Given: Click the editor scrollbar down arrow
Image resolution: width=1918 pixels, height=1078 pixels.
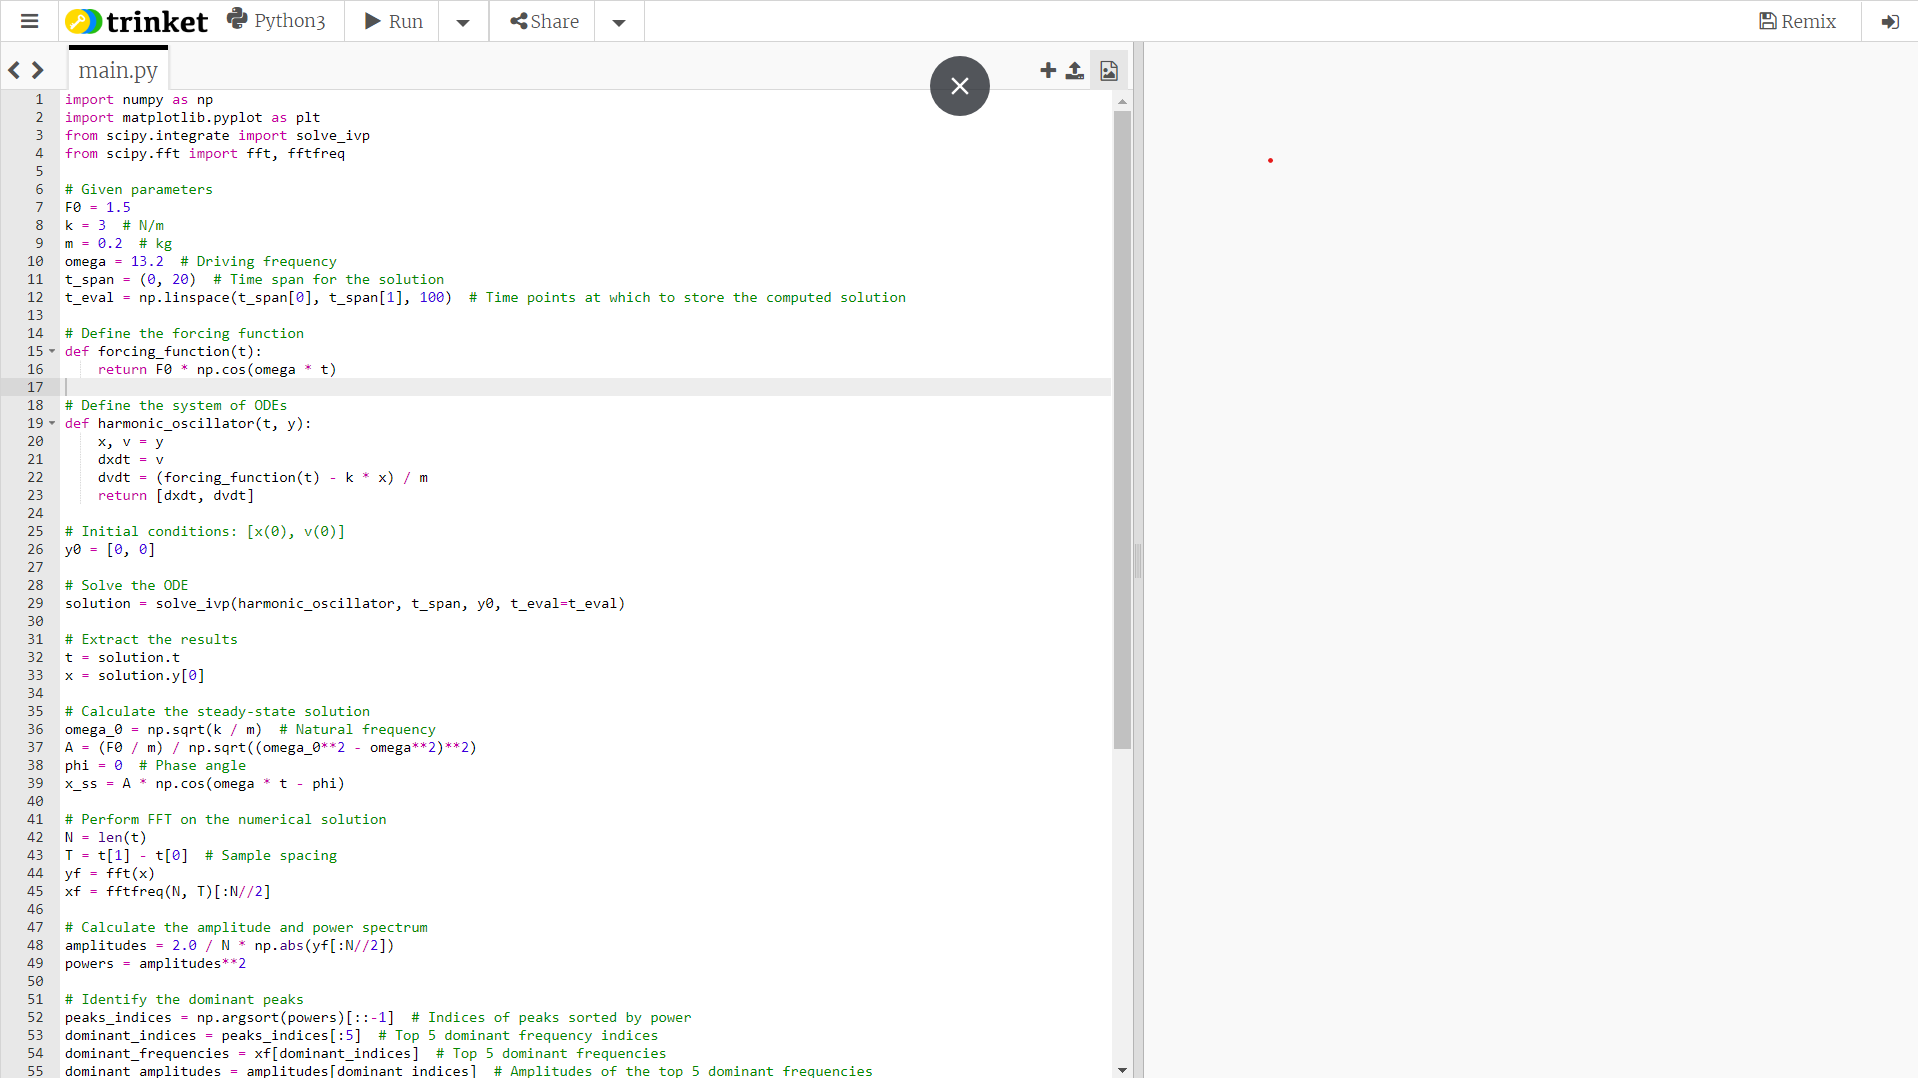Looking at the screenshot, I should (x=1121, y=1069).
